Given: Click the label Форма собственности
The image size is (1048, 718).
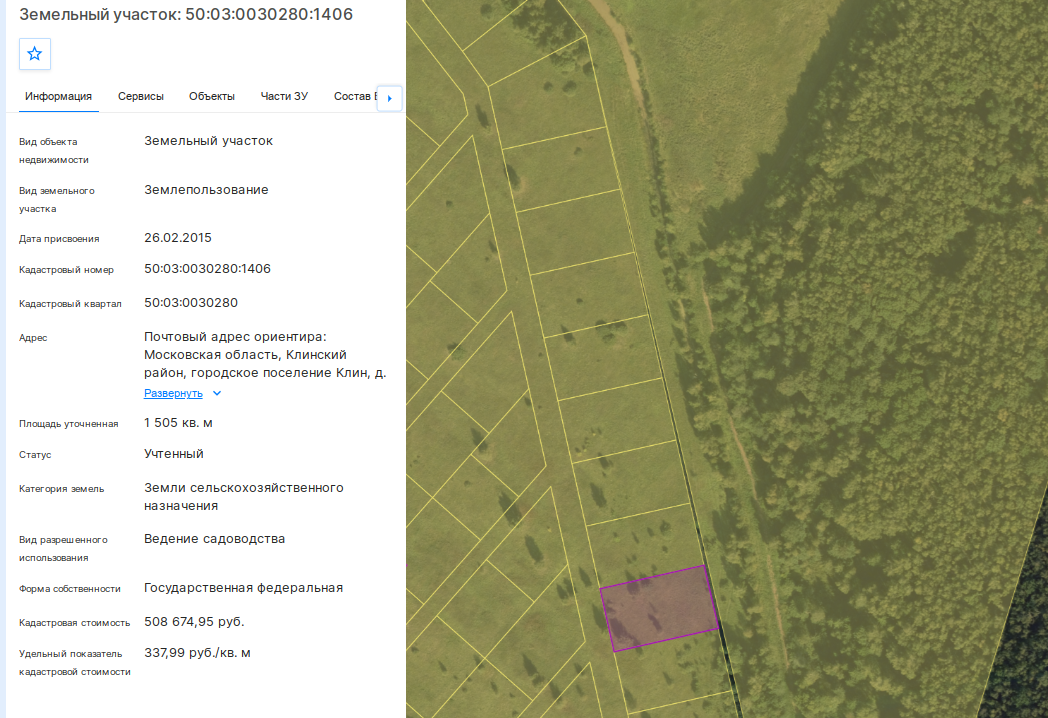Looking at the screenshot, I should pos(70,589).
